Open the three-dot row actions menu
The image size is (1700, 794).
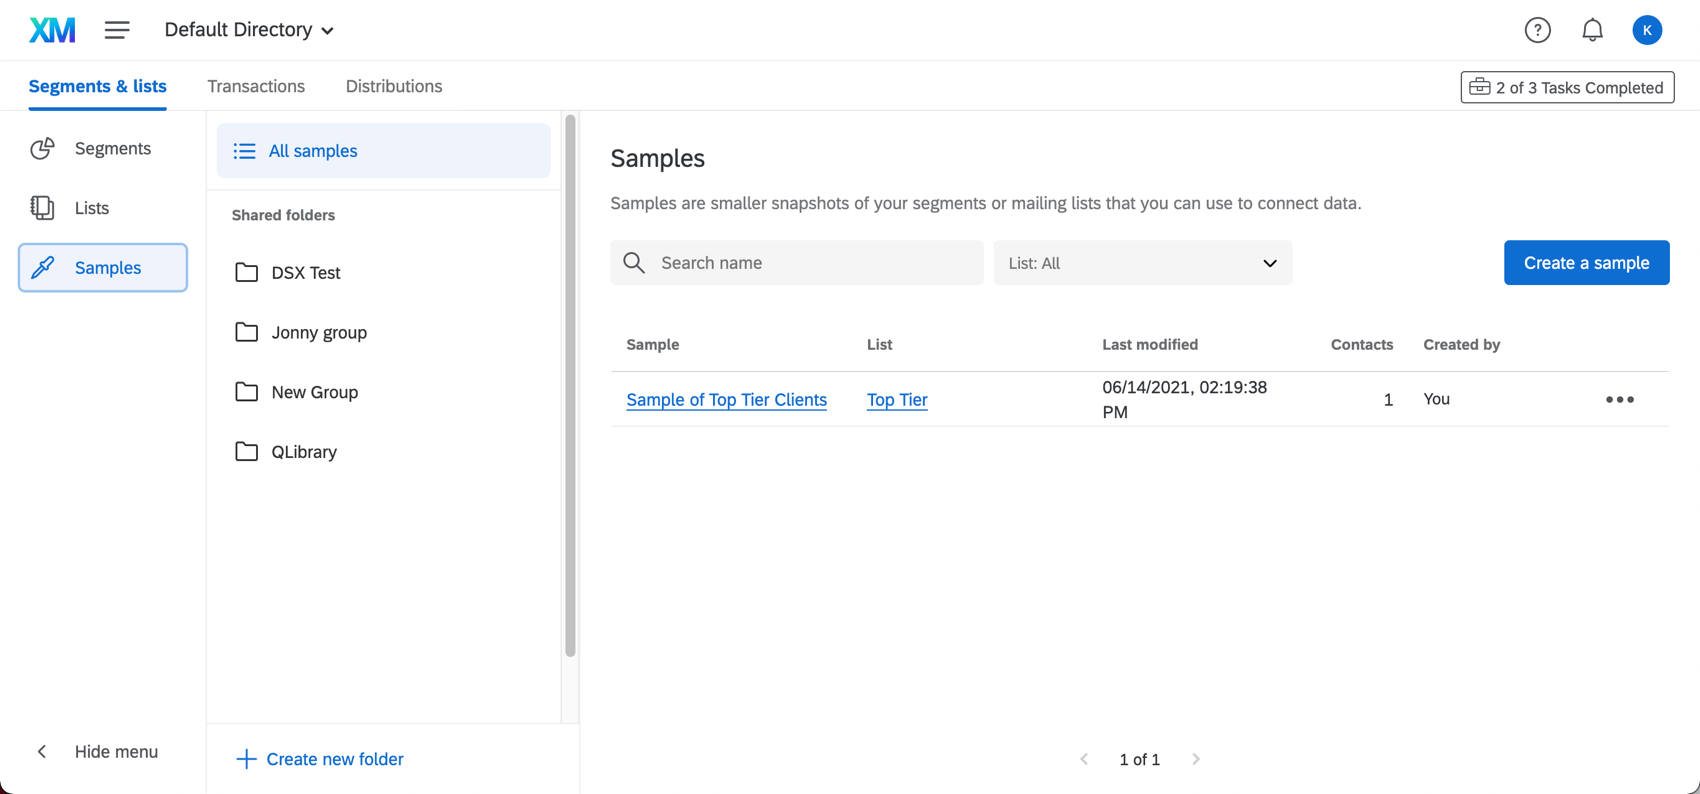click(x=1619, y=400)
